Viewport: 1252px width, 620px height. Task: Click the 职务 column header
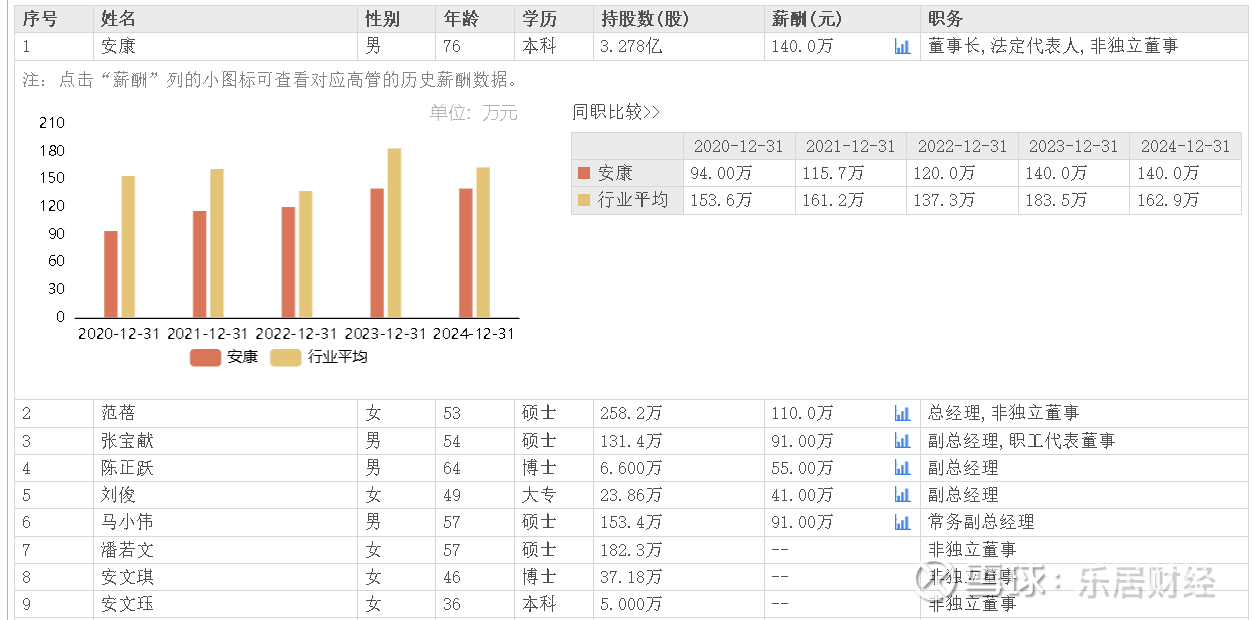pos(946,19)
